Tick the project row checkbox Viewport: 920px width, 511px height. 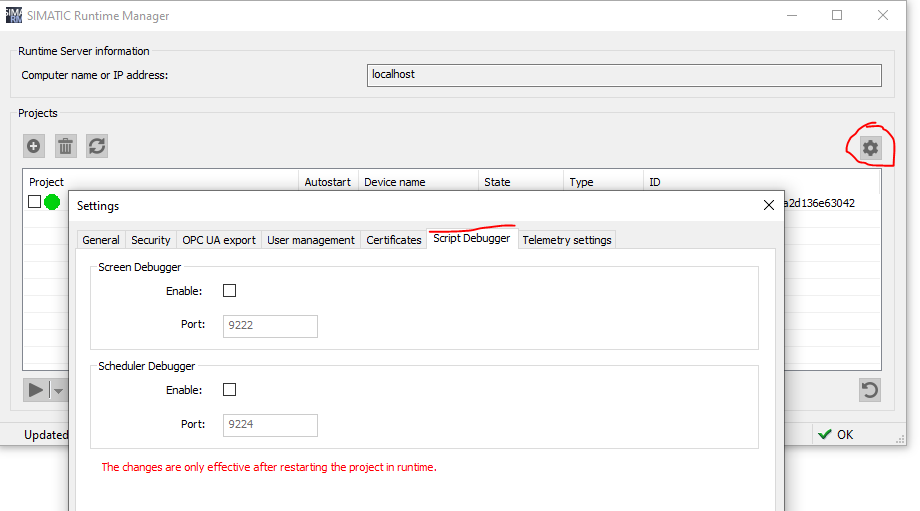[35, 202]
